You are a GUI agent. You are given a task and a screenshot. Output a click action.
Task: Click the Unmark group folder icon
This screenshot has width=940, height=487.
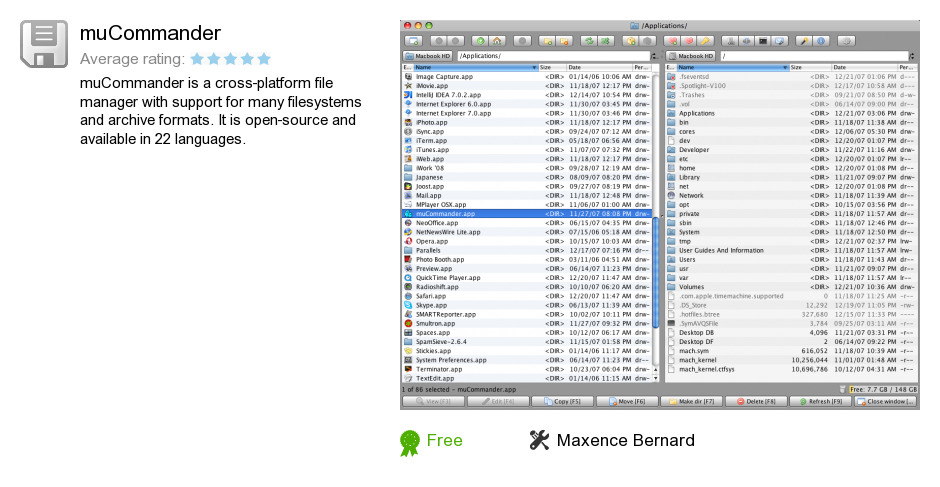564,41
